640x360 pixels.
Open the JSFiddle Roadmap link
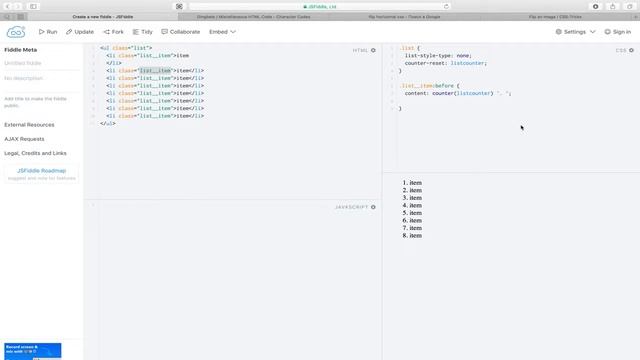pos(42,171)
